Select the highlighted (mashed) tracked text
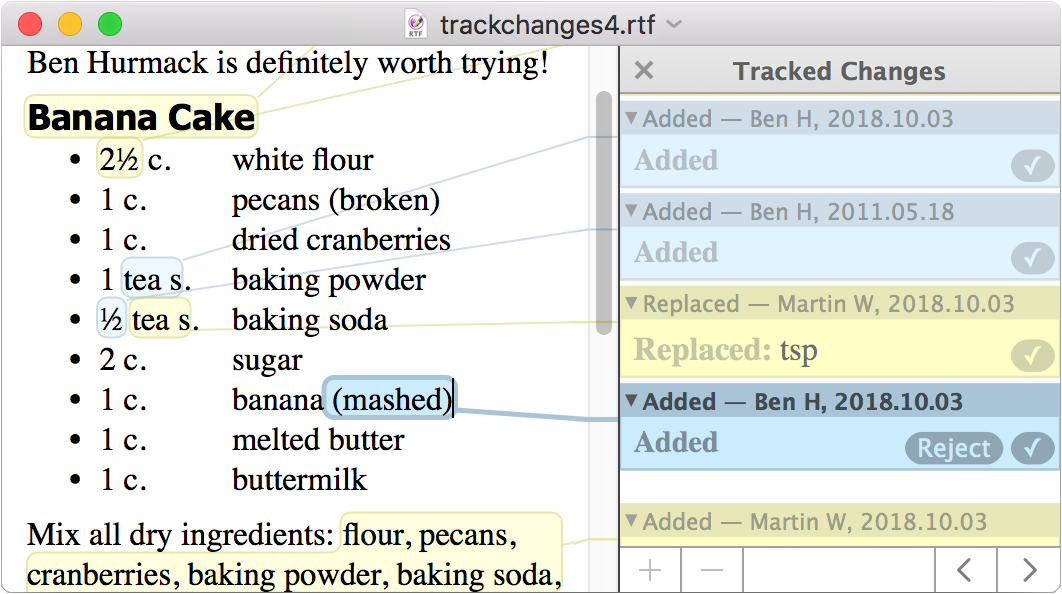The height and width of the screenshot is (594, 1062). 391,400
